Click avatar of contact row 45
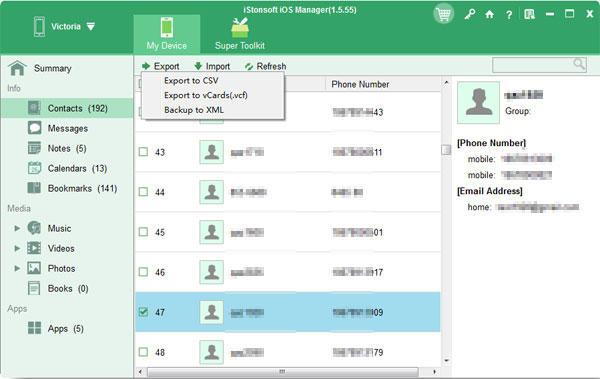 pyautogui.click(x=211, y=232)
